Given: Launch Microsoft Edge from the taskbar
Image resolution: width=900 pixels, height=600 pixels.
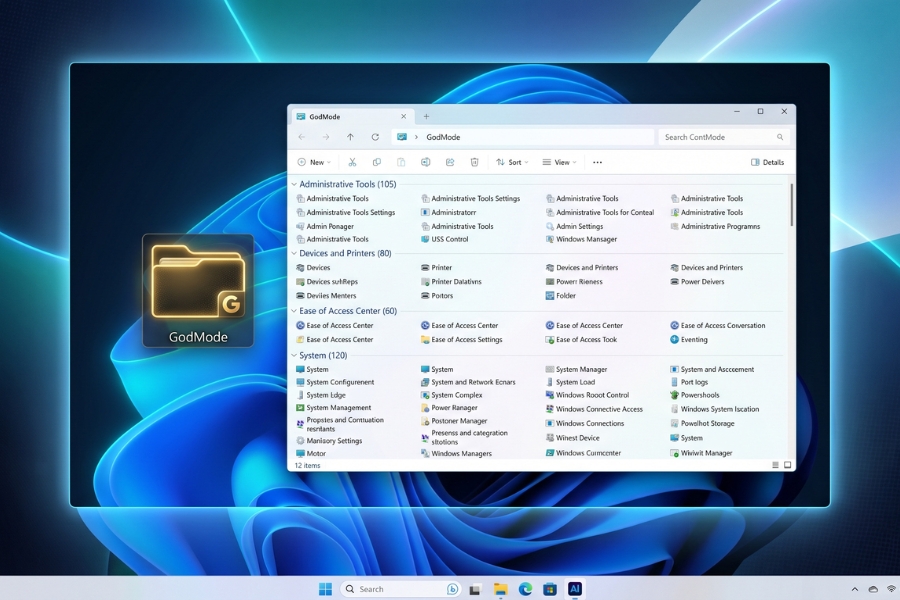Looking at the screenshot, I should coord(525,589).
